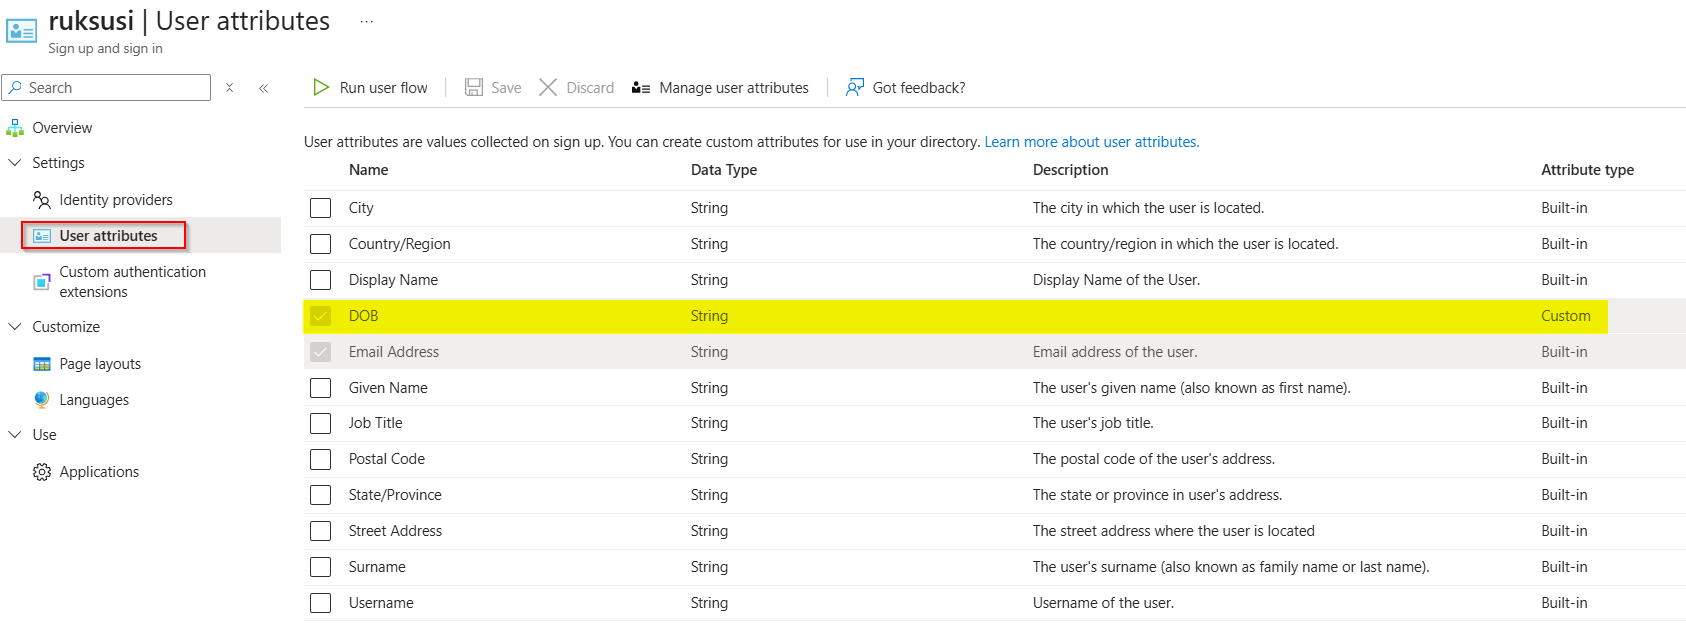
Task: Open Learn more about user attributes link
Action: coord(1092,142)
